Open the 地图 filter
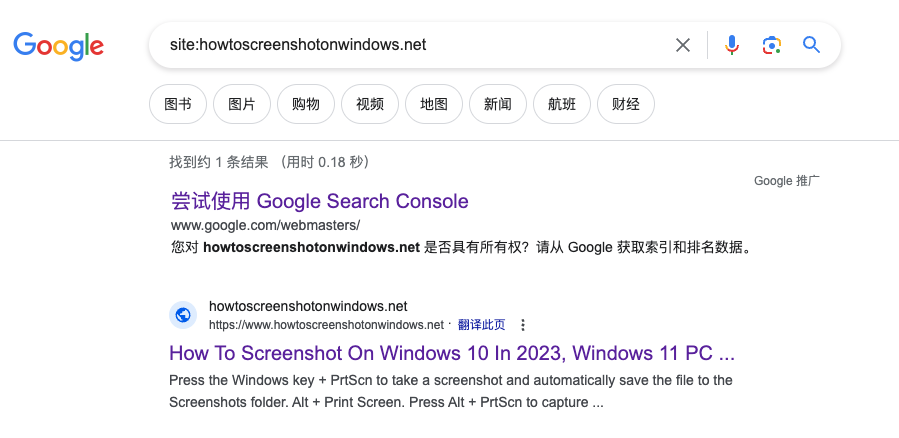 (434, 104)
